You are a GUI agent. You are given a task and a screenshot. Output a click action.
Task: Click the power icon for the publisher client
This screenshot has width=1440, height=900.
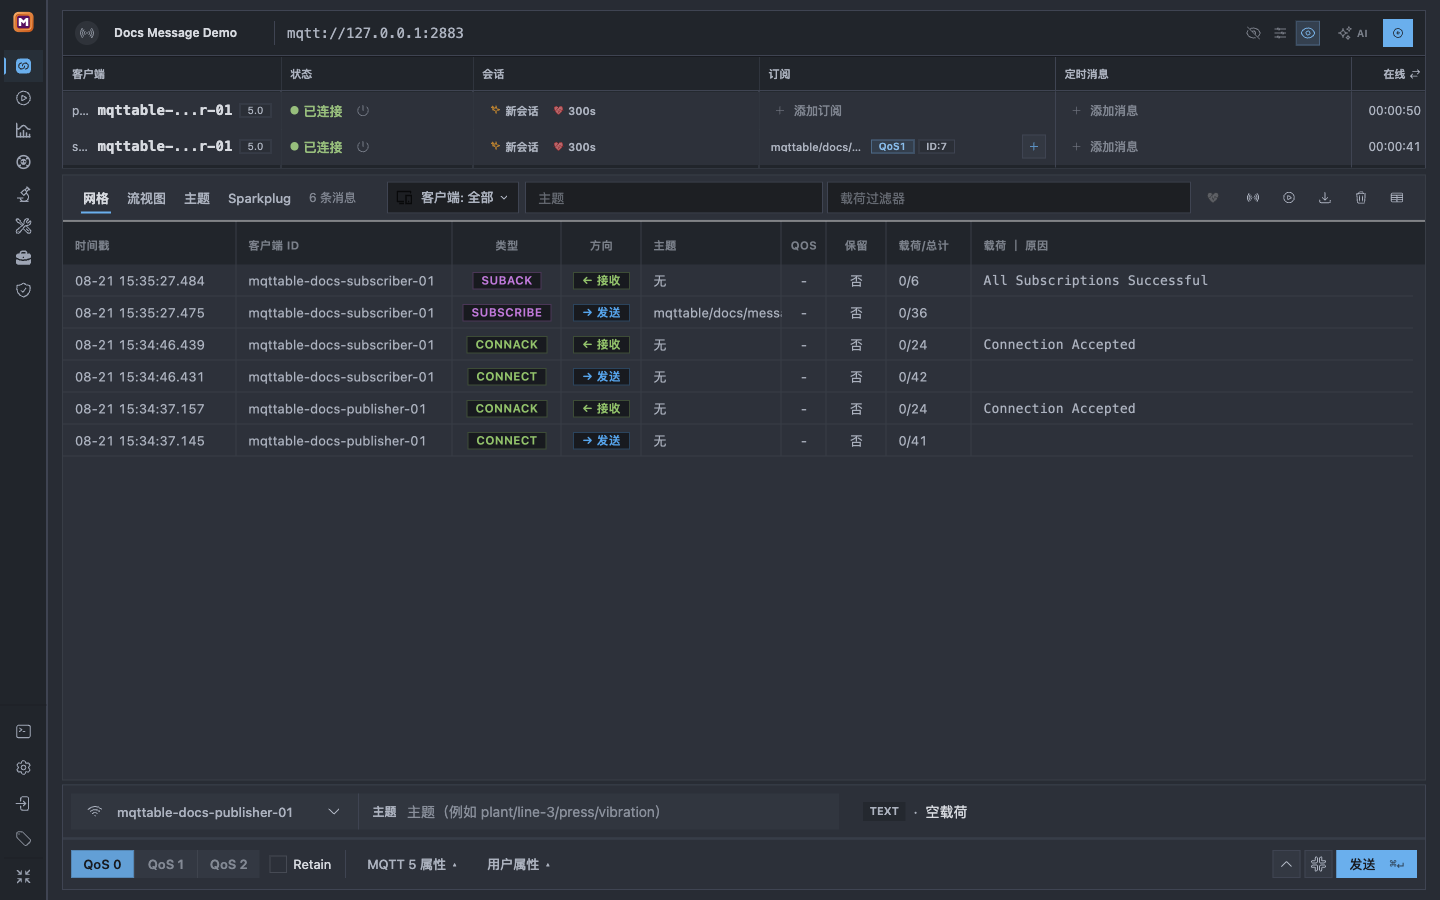(363, 111)
